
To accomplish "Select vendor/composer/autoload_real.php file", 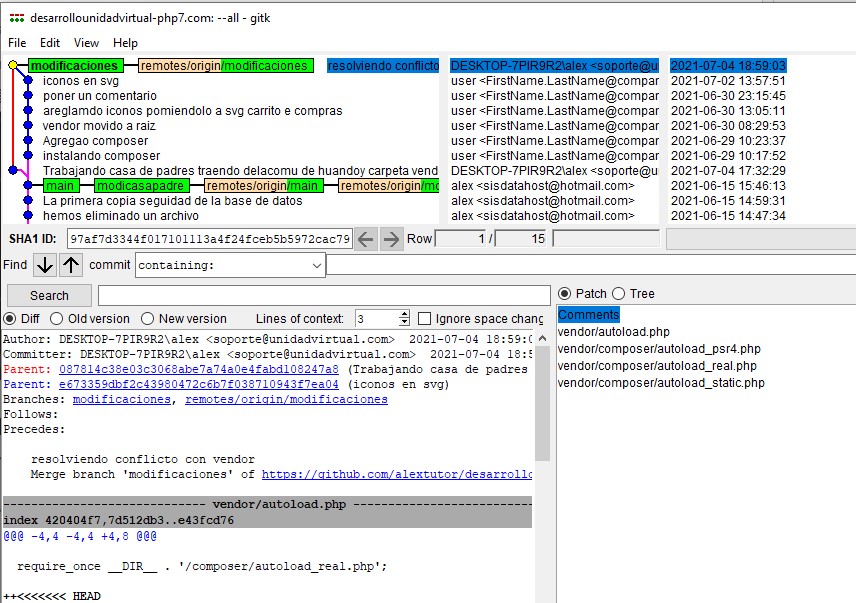I will pyautogui.click(x=657, y=366).
